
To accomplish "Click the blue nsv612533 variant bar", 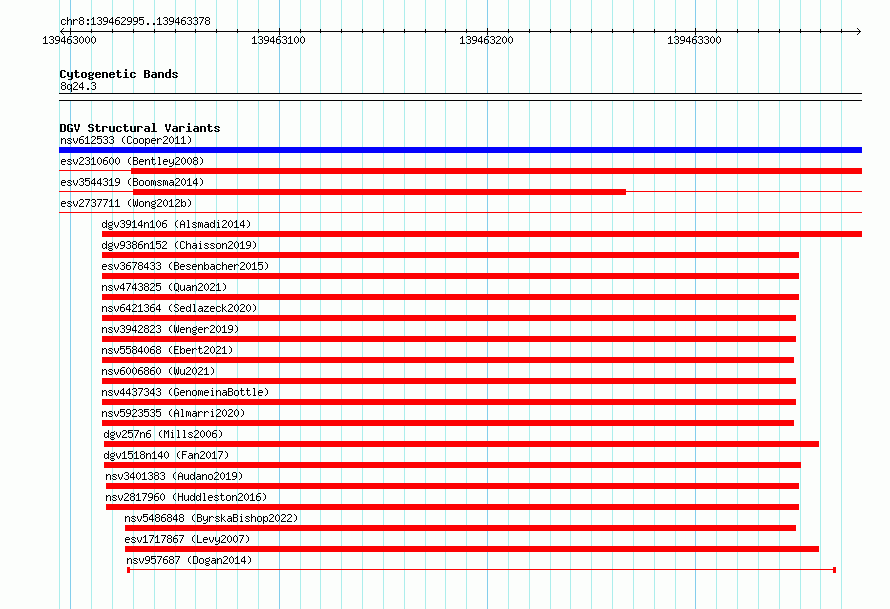I will coord(460,150).
